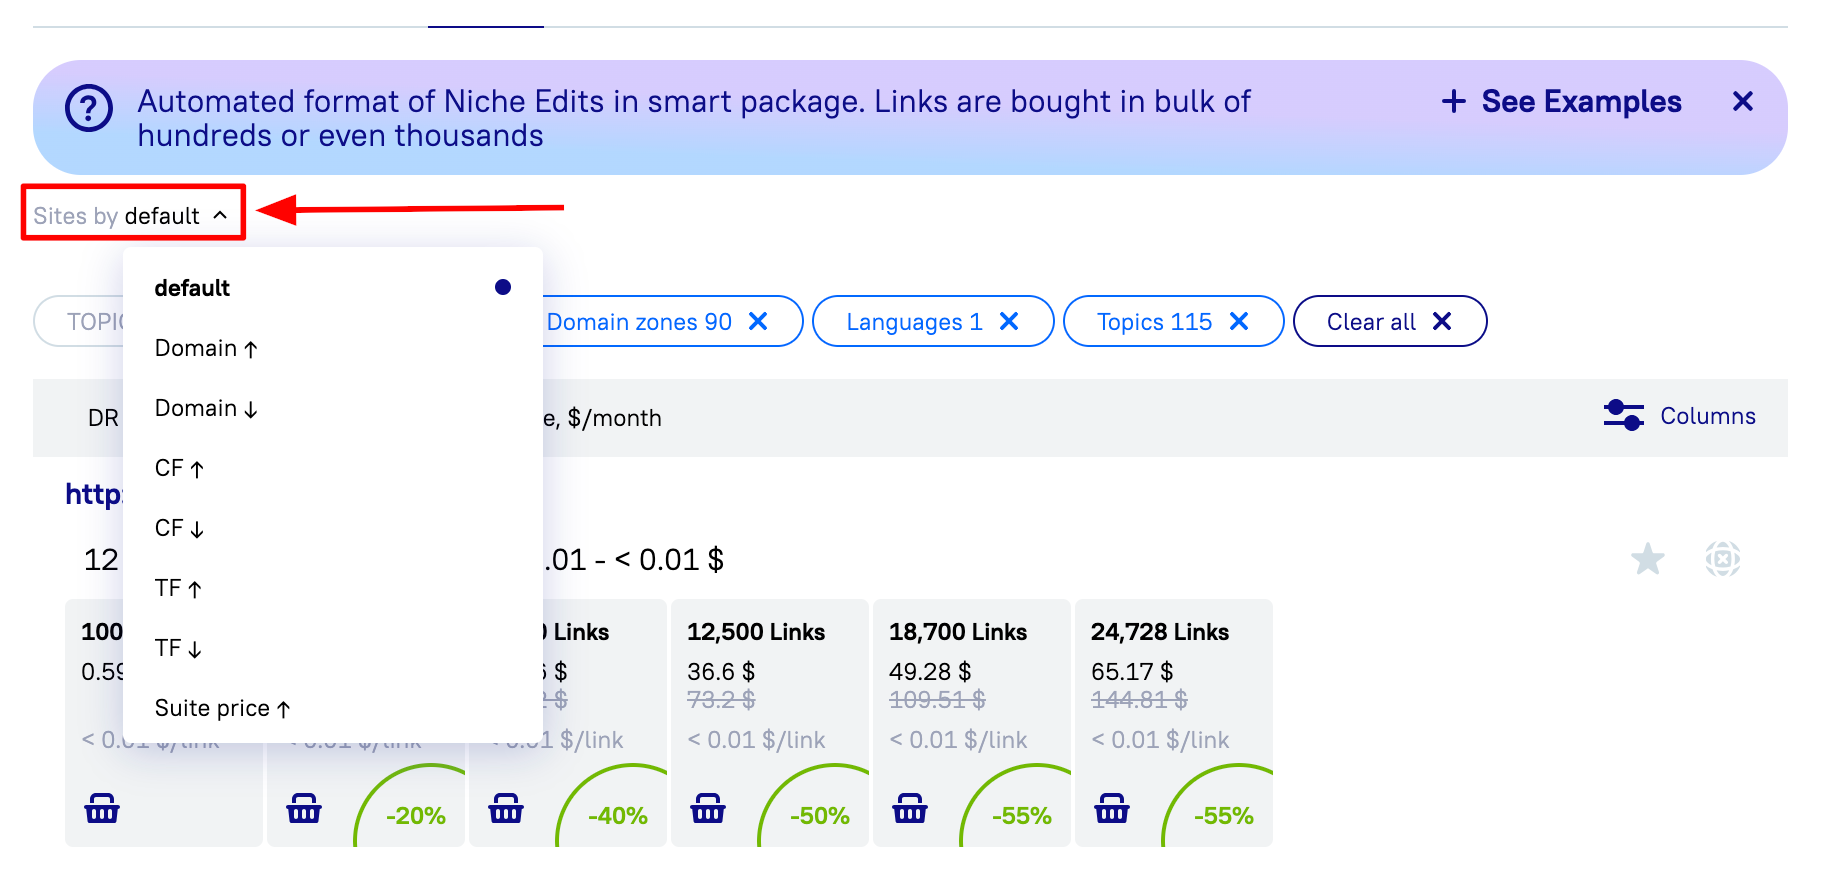
Task: Remove the Domain zones 90 filter
Action: tap(759, 321)
